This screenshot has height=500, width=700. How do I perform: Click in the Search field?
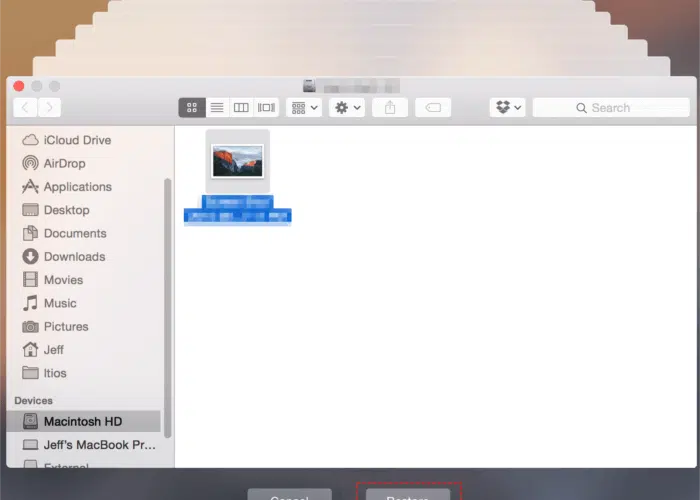[x=611, y=107]
